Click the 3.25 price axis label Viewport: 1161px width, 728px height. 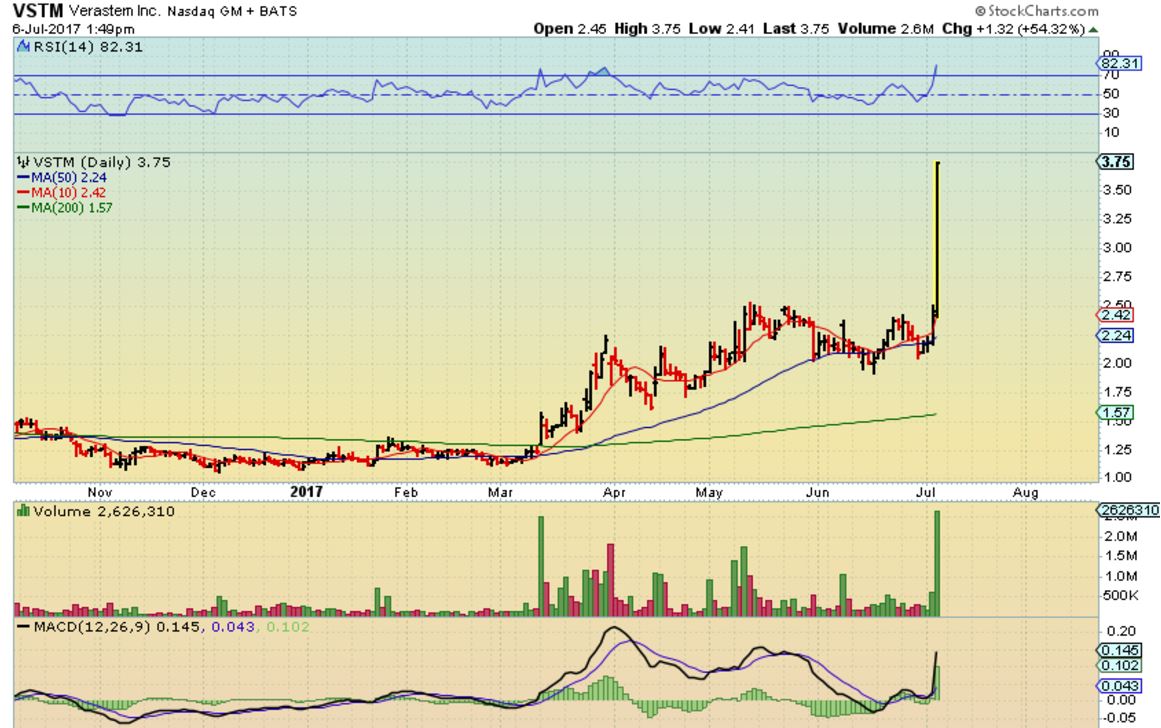pos(1117,219)
